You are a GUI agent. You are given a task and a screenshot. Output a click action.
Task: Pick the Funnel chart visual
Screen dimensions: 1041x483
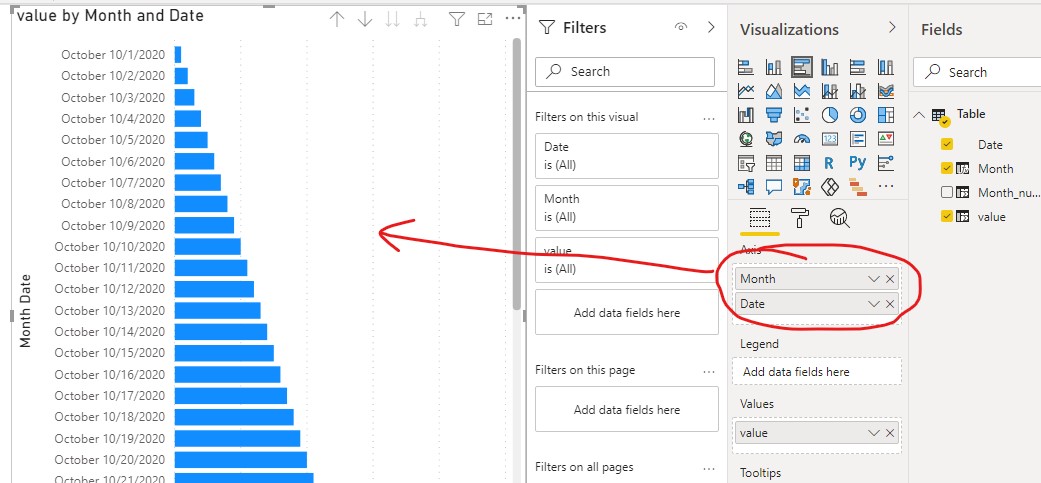[x=773, y=115]
